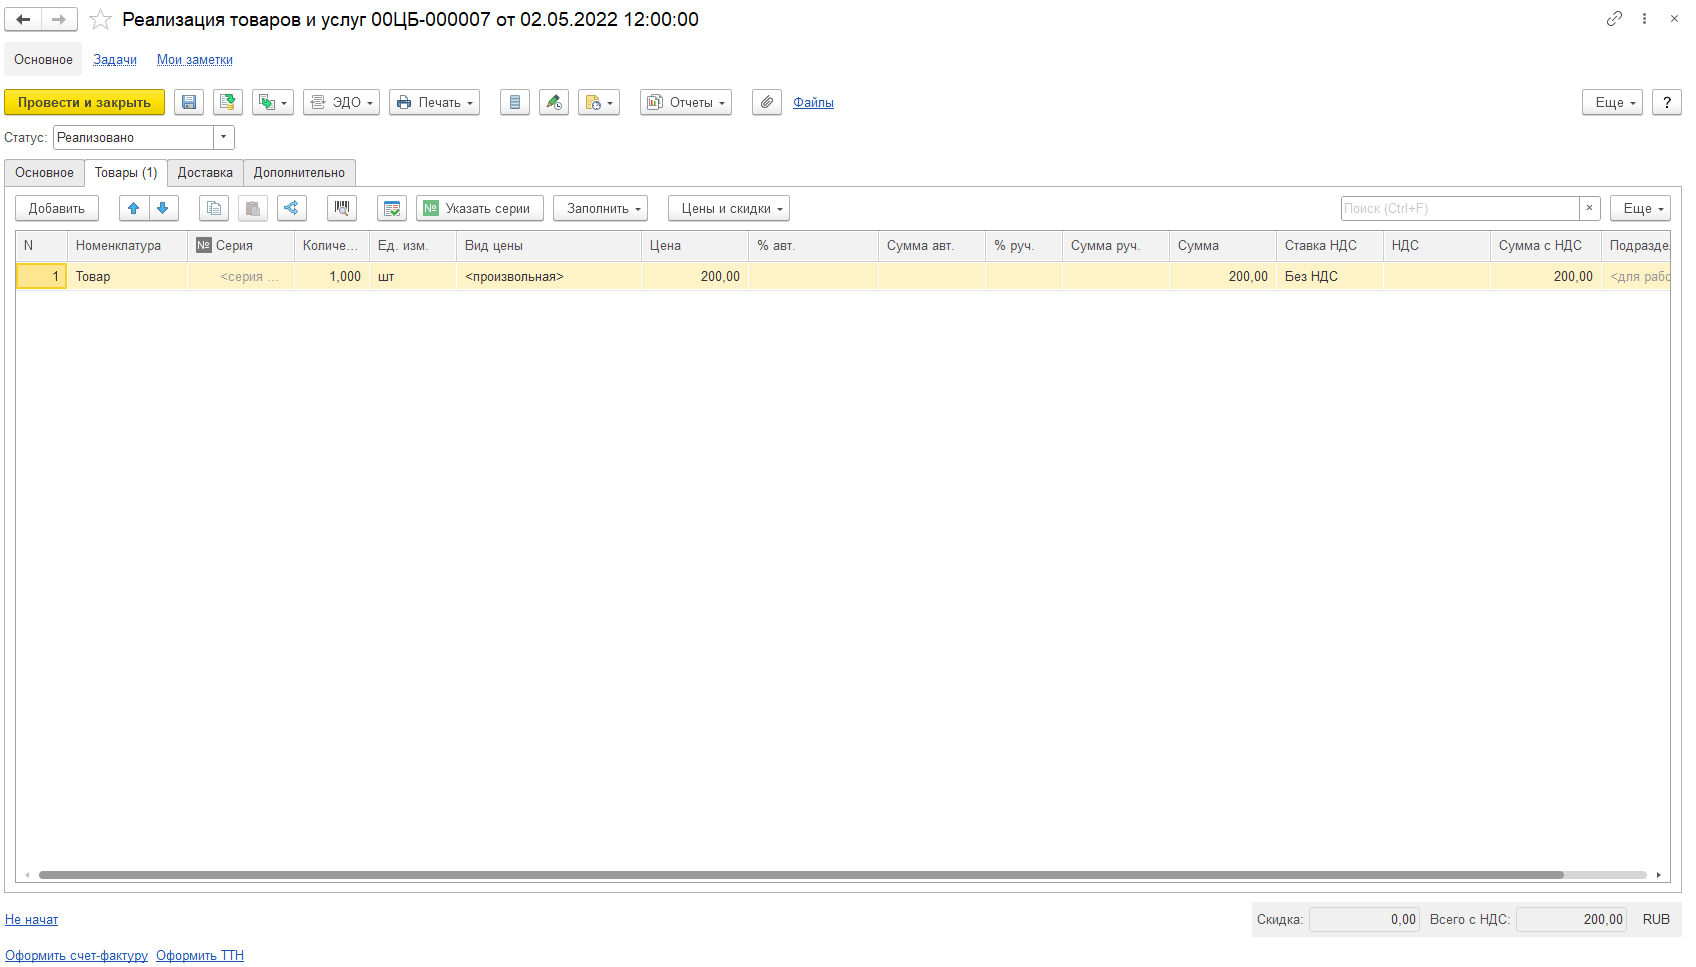Open the Файлы link

coord(813,102)
